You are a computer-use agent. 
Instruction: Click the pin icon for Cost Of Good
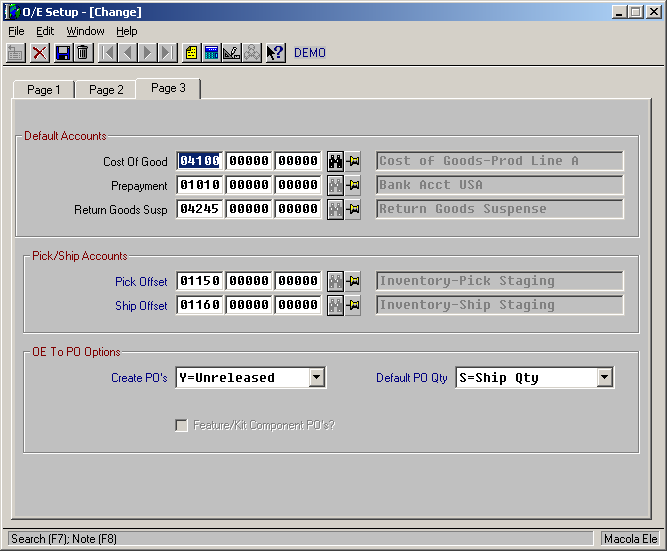(353, 161)
